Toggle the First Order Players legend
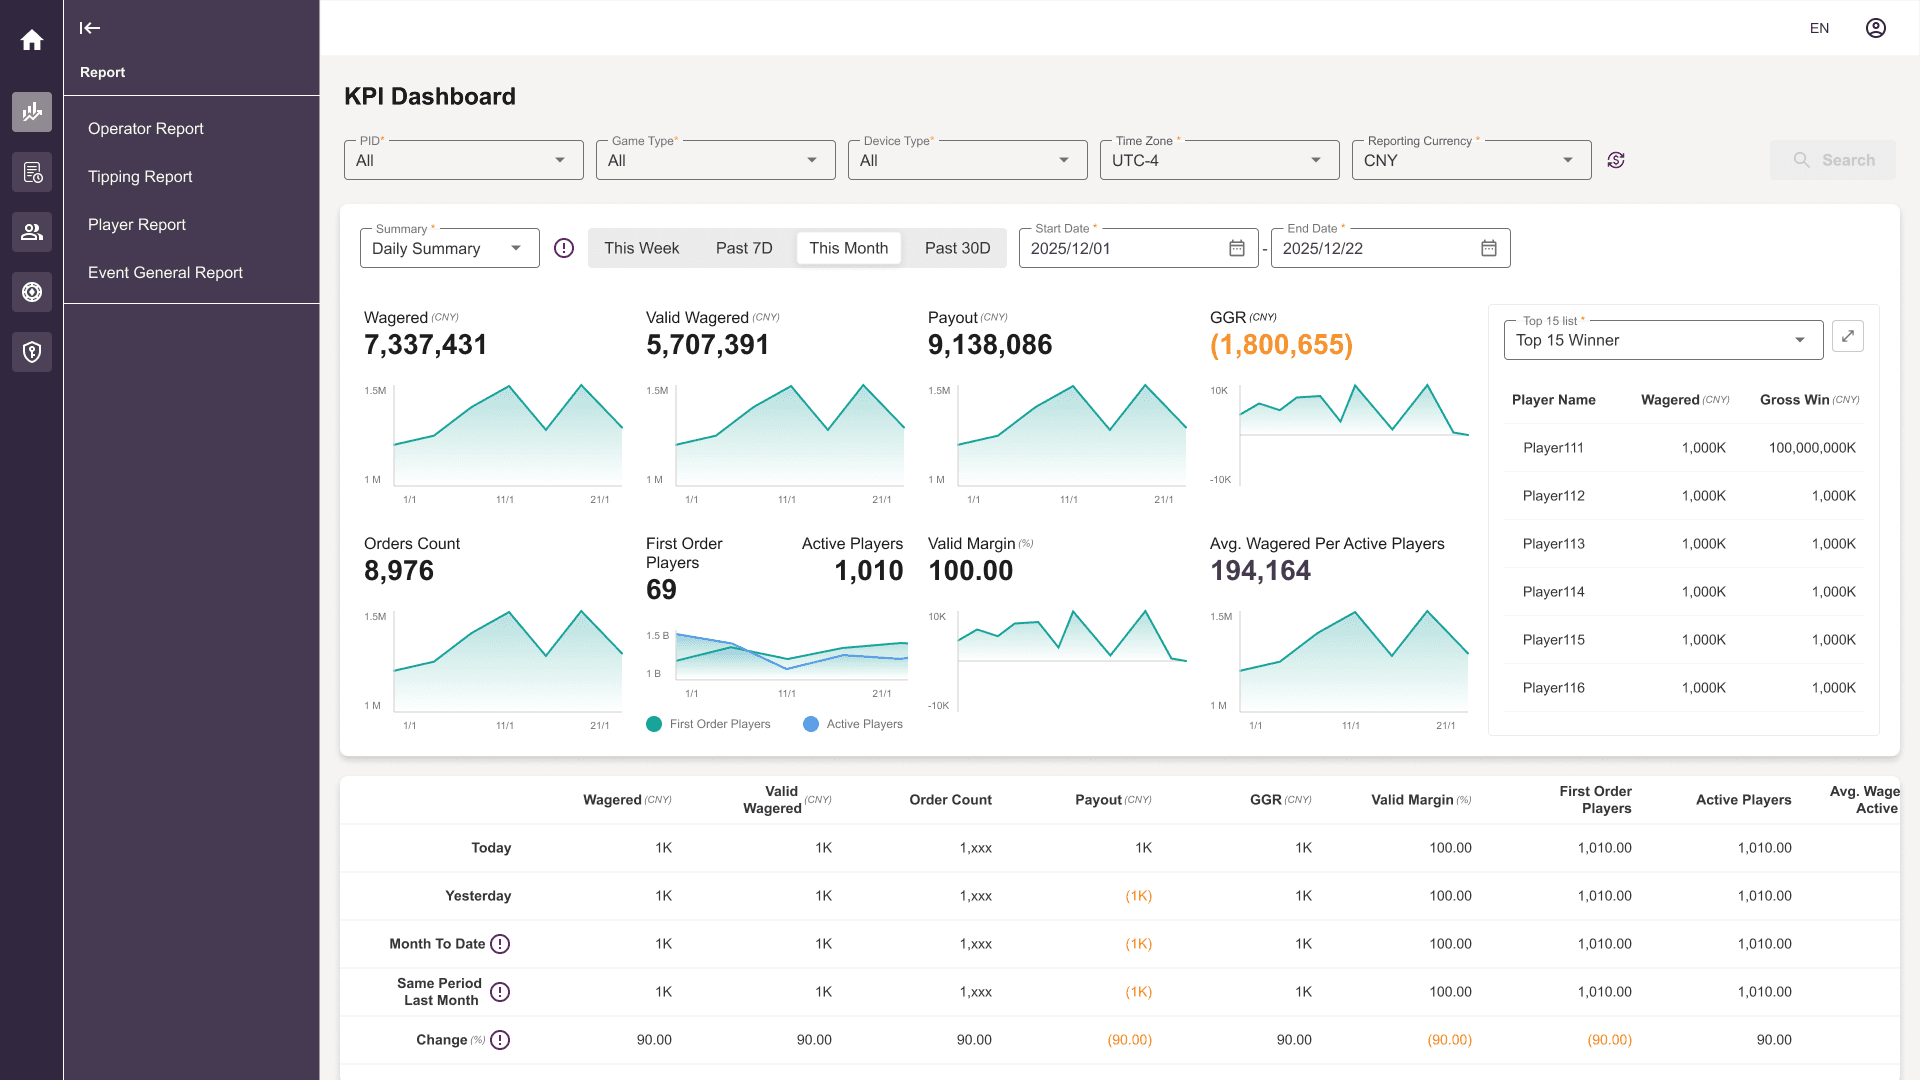 709,724
